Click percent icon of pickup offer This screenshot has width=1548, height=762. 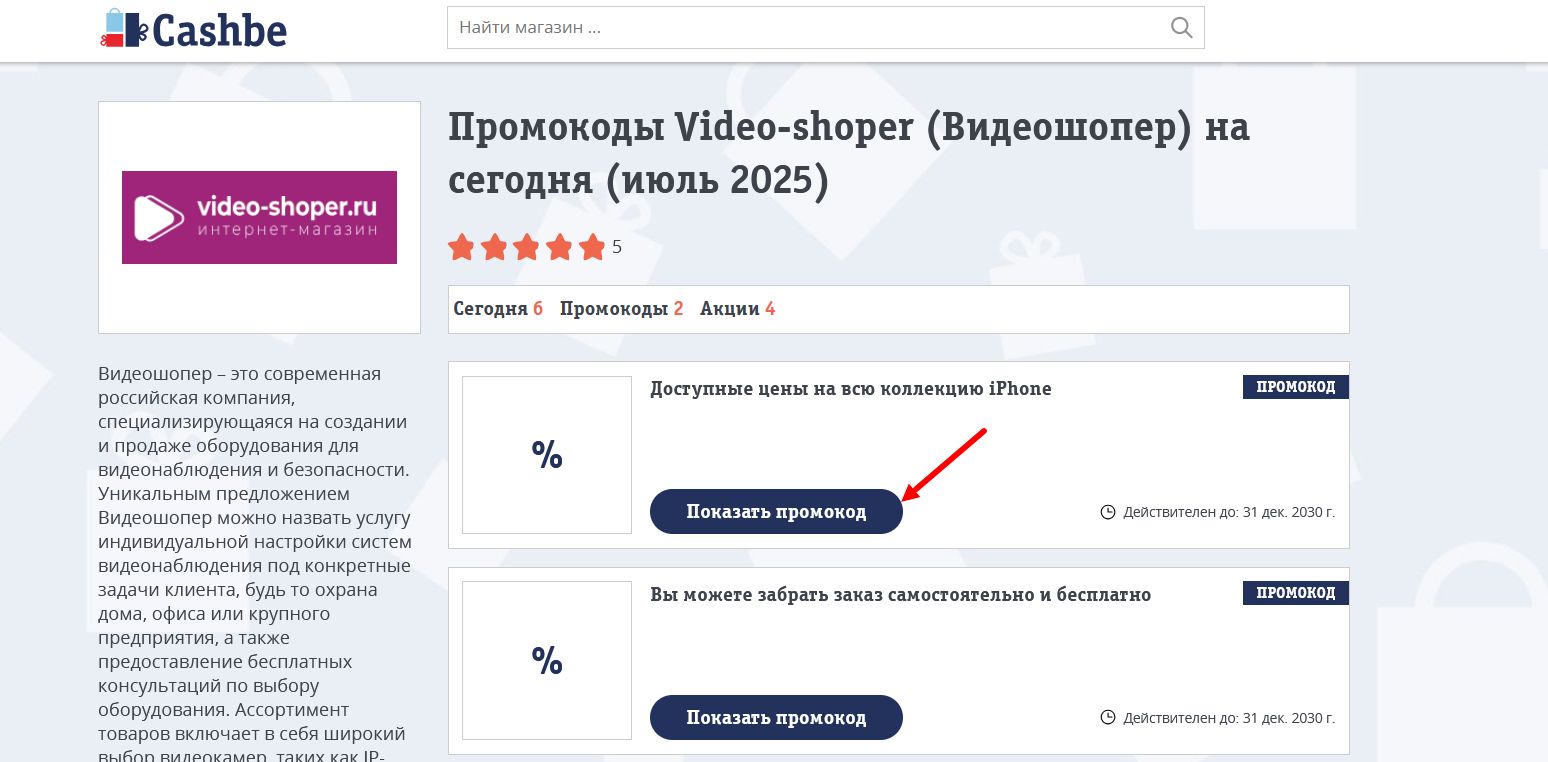pyautogui.click(x=547, y=661)
